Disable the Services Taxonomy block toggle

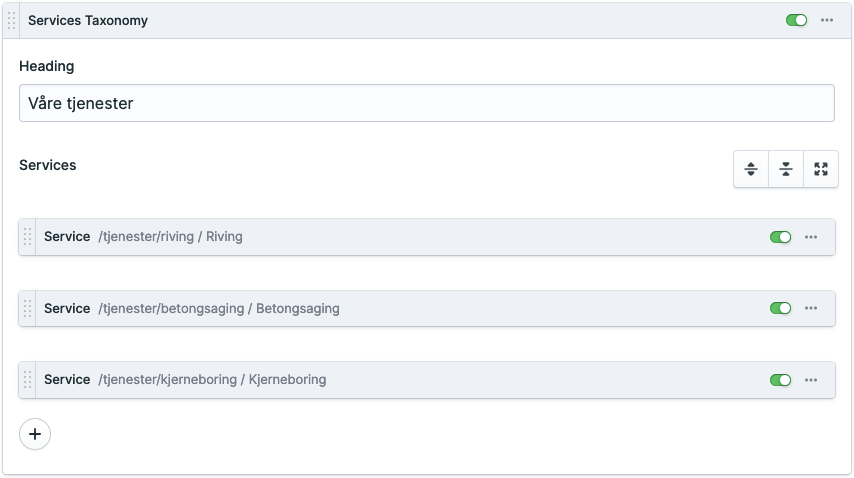point(796,20)
